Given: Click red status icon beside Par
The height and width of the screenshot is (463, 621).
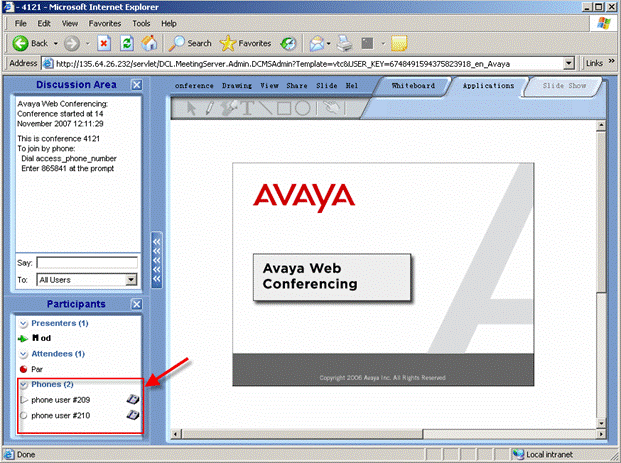Looking at the screenshot, I should click(23, 369).
